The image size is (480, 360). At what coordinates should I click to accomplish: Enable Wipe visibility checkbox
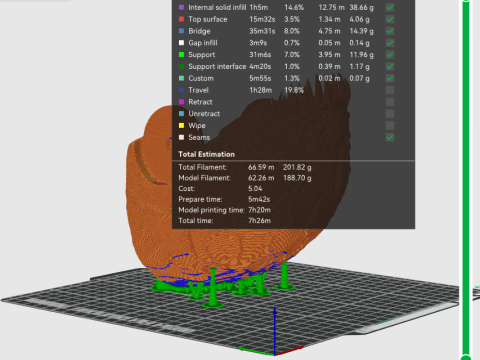(390, 126)
